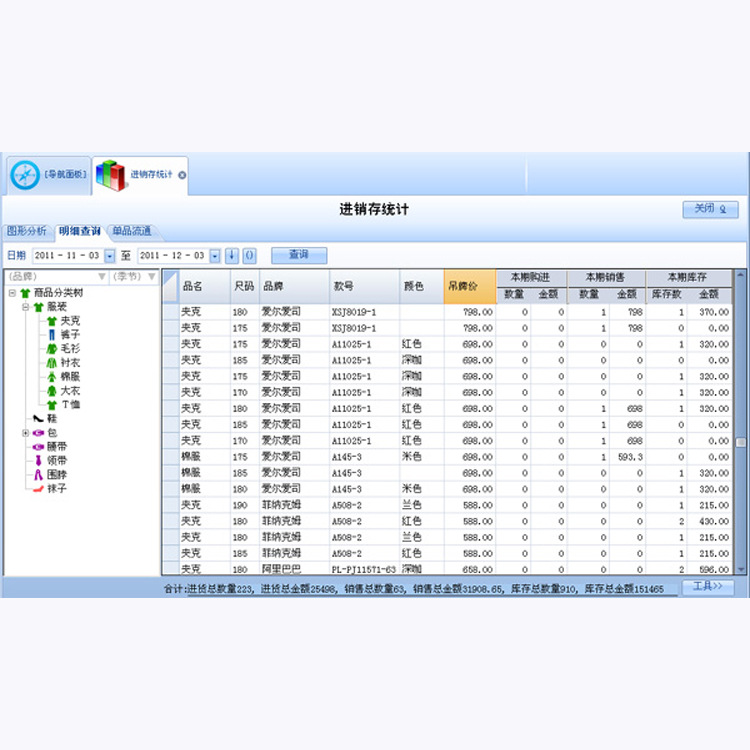Click the 进销存统计 bar chart icon

click(110, 175)
